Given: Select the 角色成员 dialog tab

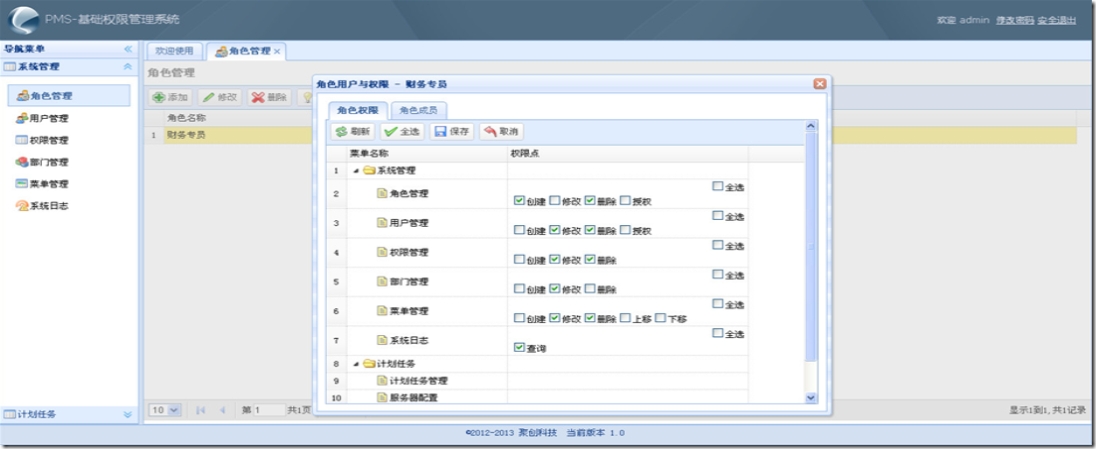Looking at the screenshot, I should pyautogui.click(x=419, y=111).
